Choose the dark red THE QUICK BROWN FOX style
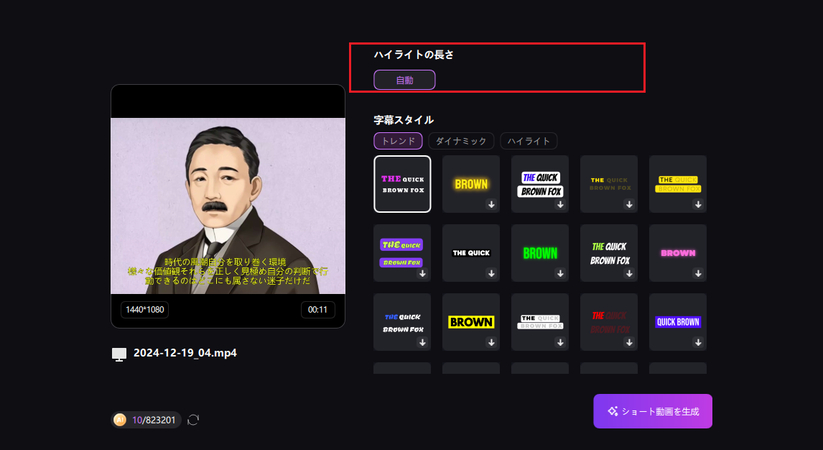This screenshot has width=823, height=450. [x=609, y=322]
